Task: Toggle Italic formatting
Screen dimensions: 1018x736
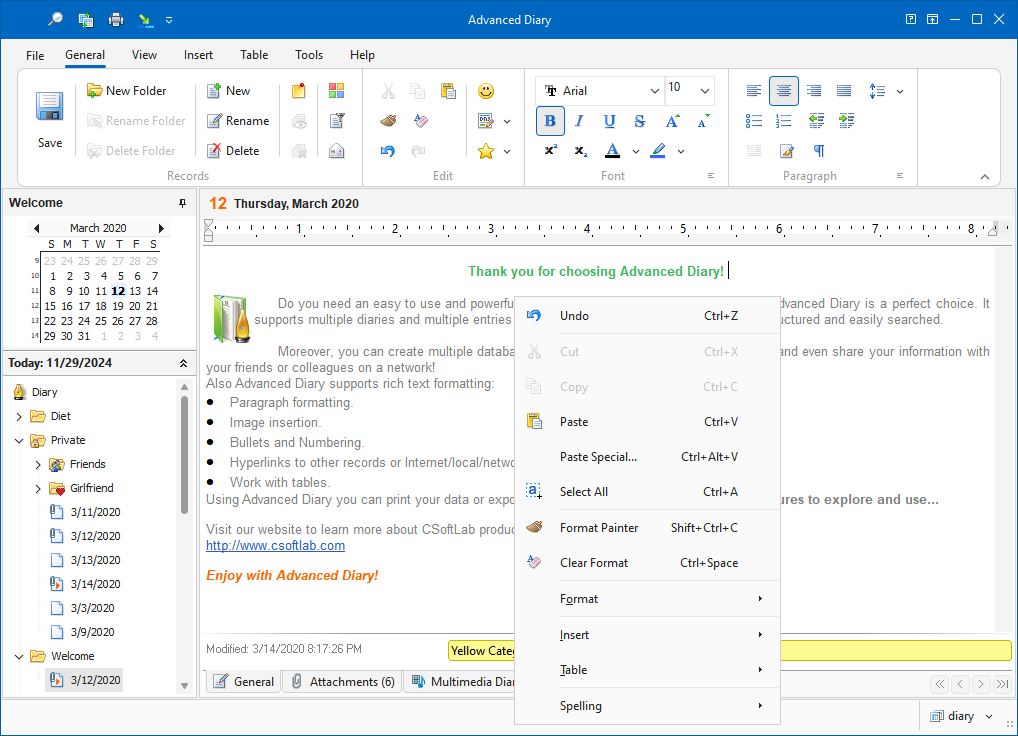Action: [579, 121]
